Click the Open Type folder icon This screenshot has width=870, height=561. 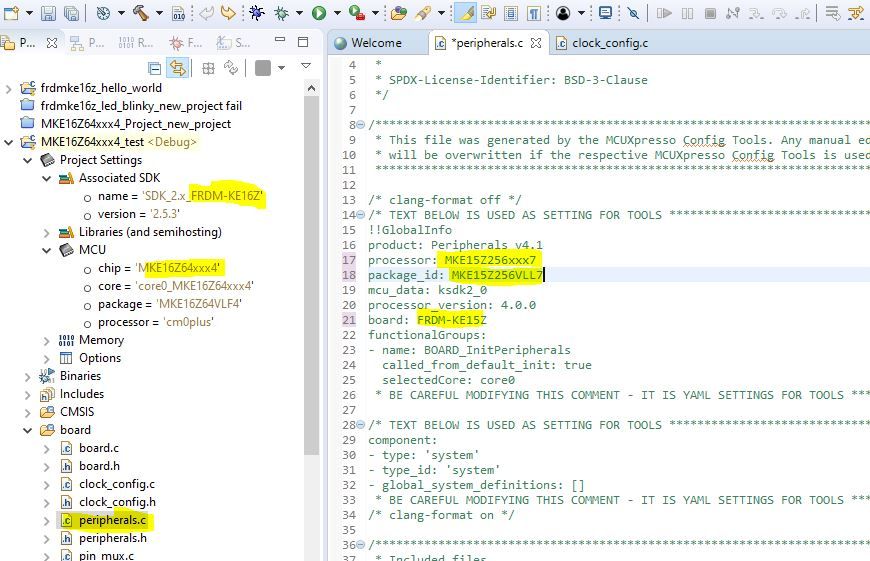398,13
